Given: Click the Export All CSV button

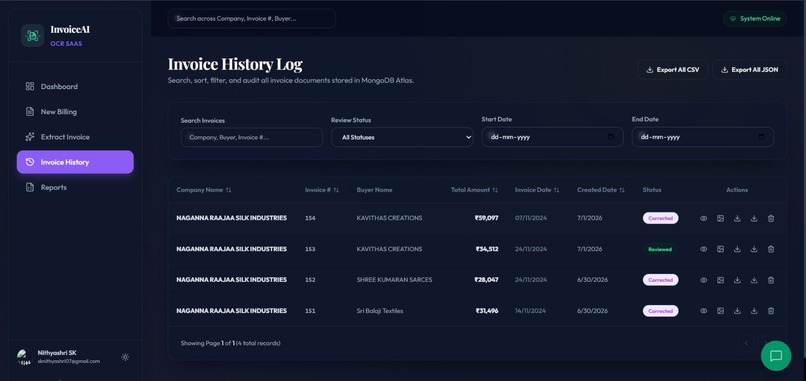Looking at the screenshot, I should (672, 70).
